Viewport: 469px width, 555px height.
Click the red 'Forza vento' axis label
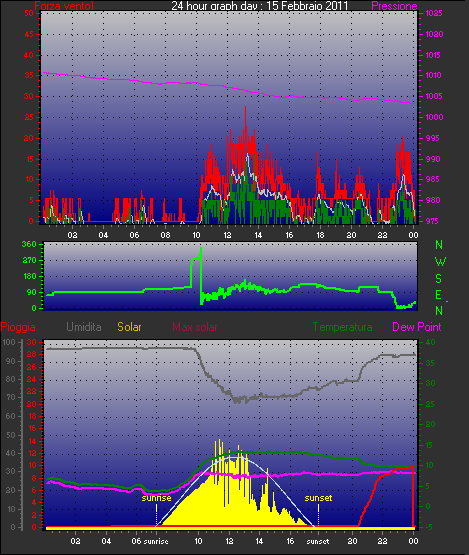(64, 6)
